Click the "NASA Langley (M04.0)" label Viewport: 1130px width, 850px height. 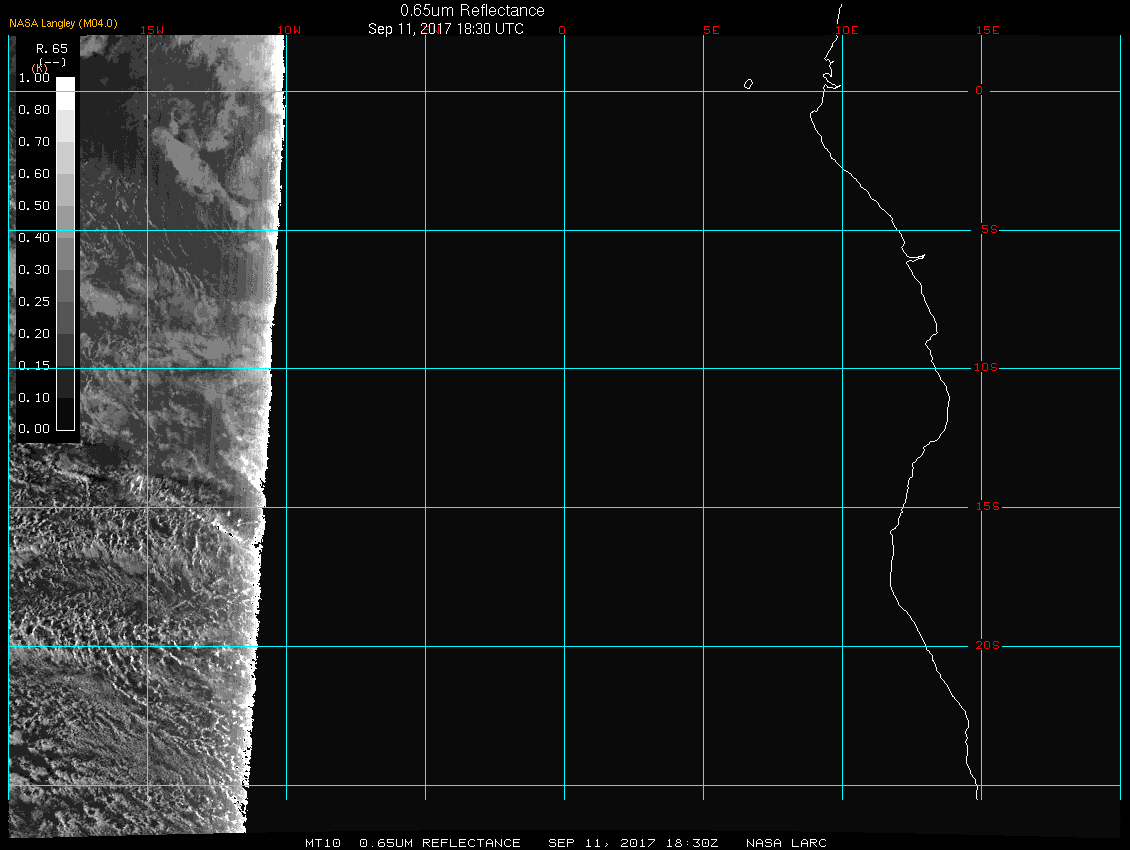[63, 23]
